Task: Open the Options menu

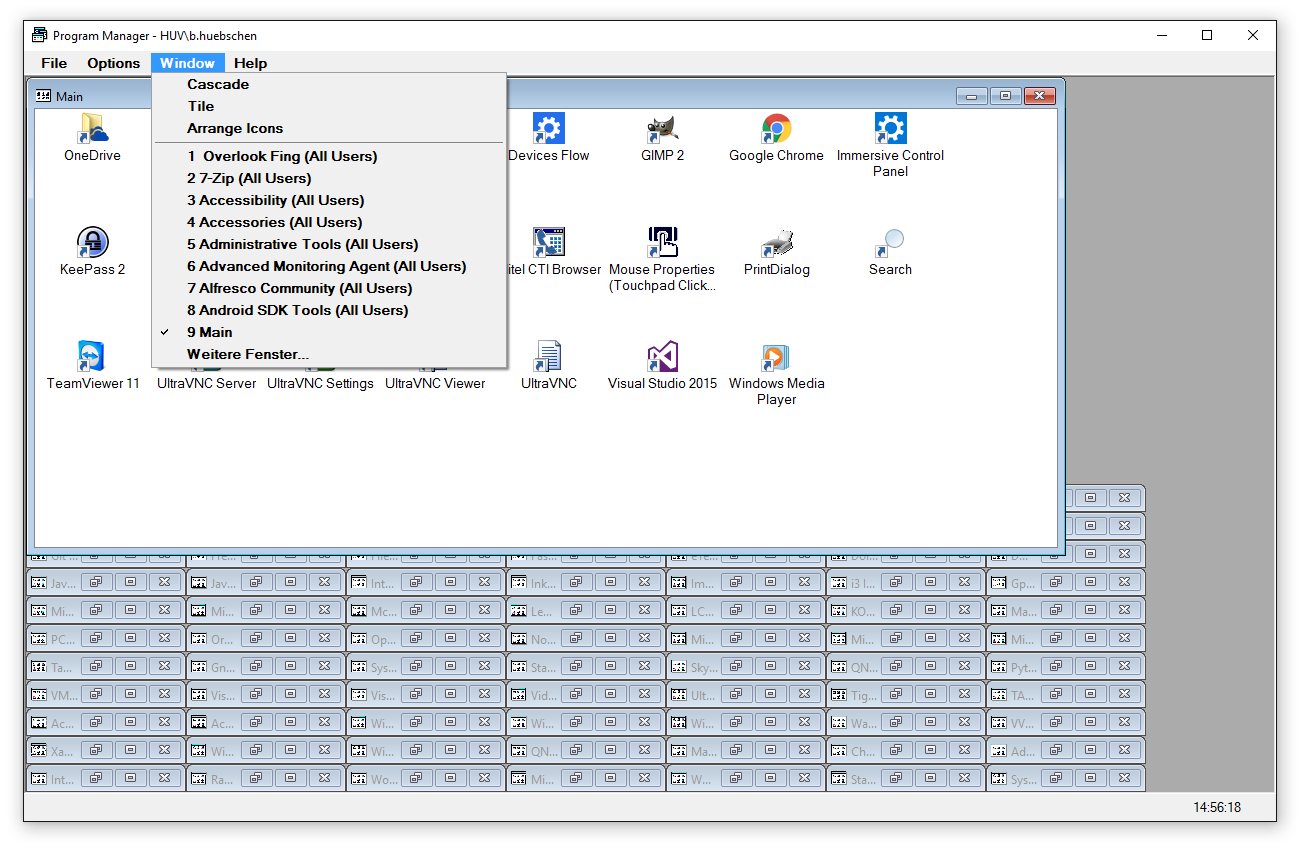Action: pos(113,63)
